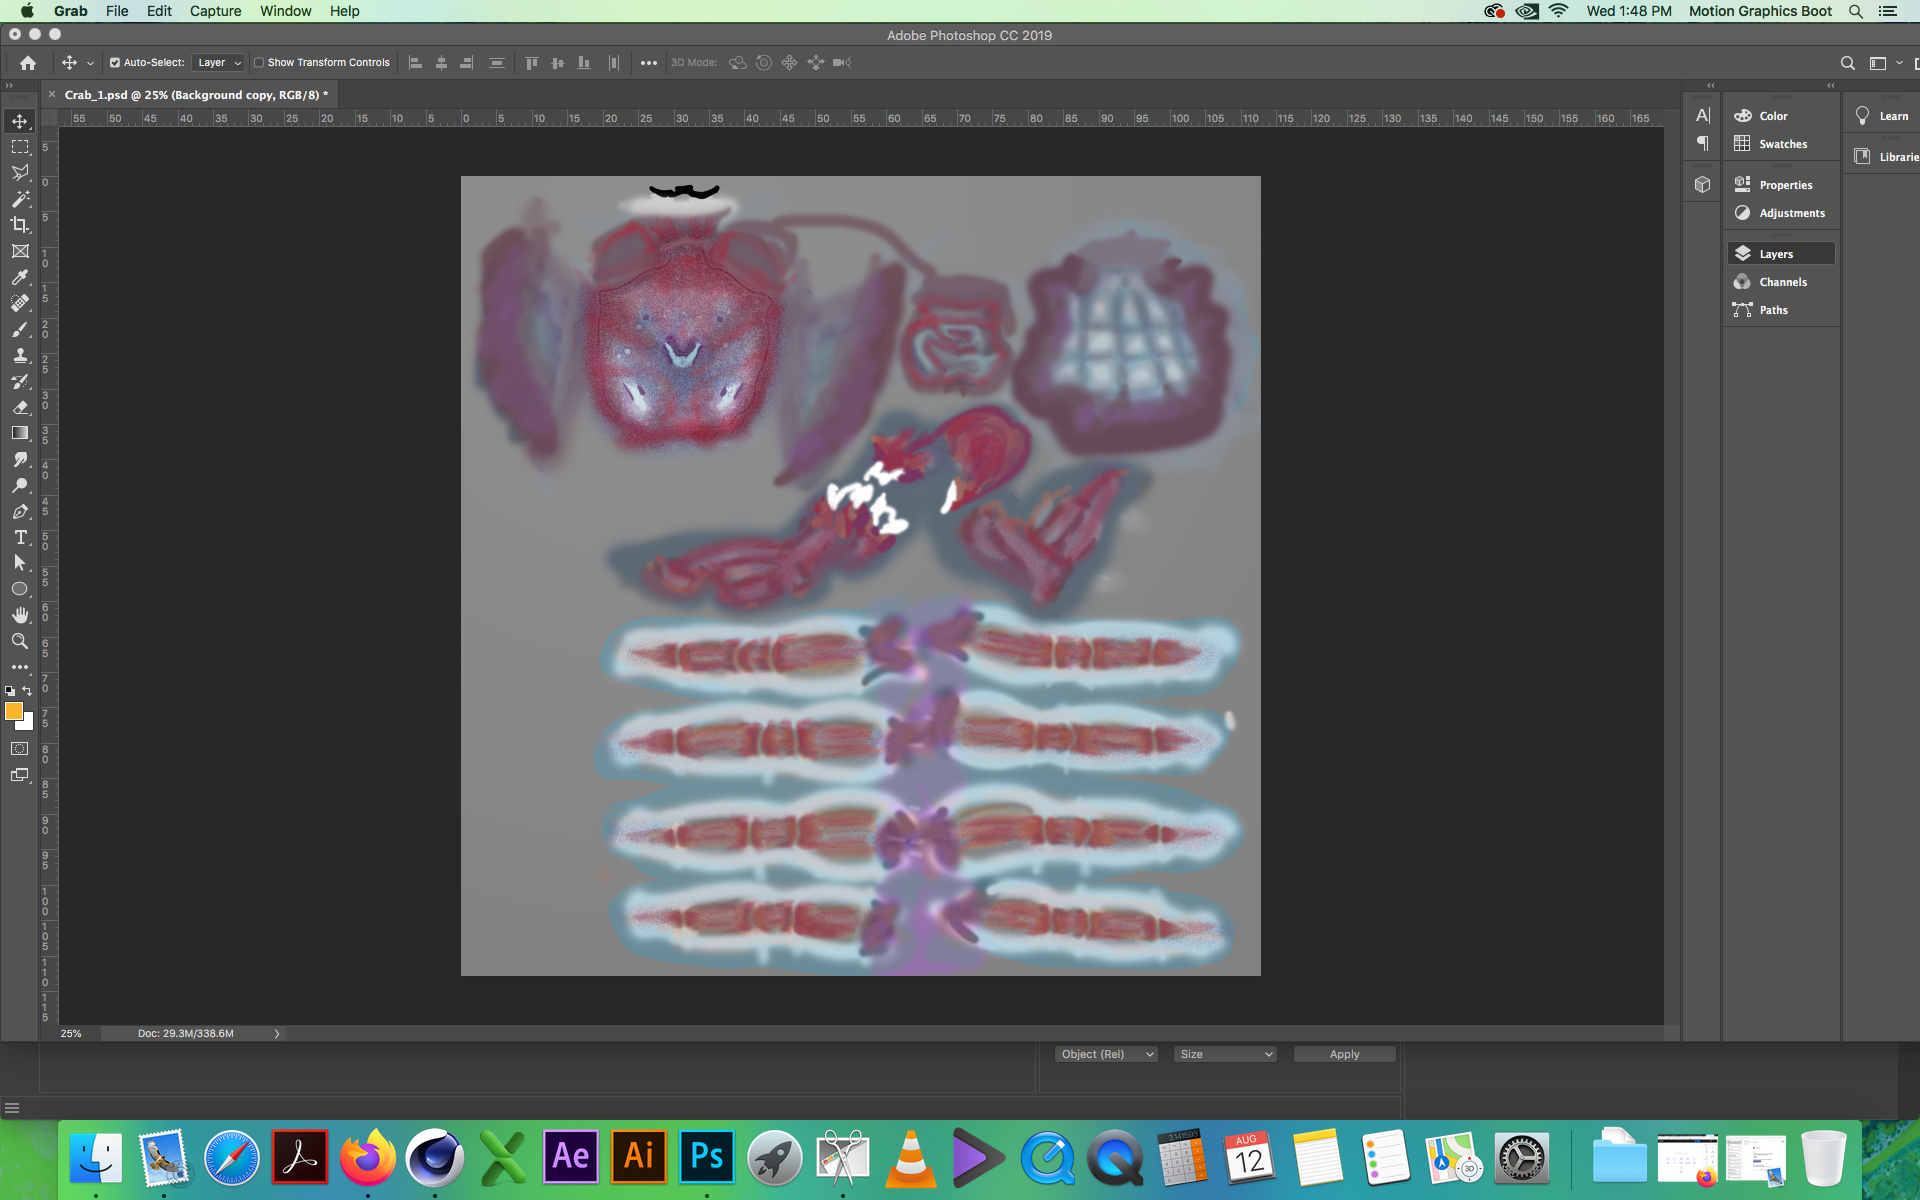Screen dimensions: 1920x1200
Task: Select the Zoom tool
Action: (x=20, y=641)
